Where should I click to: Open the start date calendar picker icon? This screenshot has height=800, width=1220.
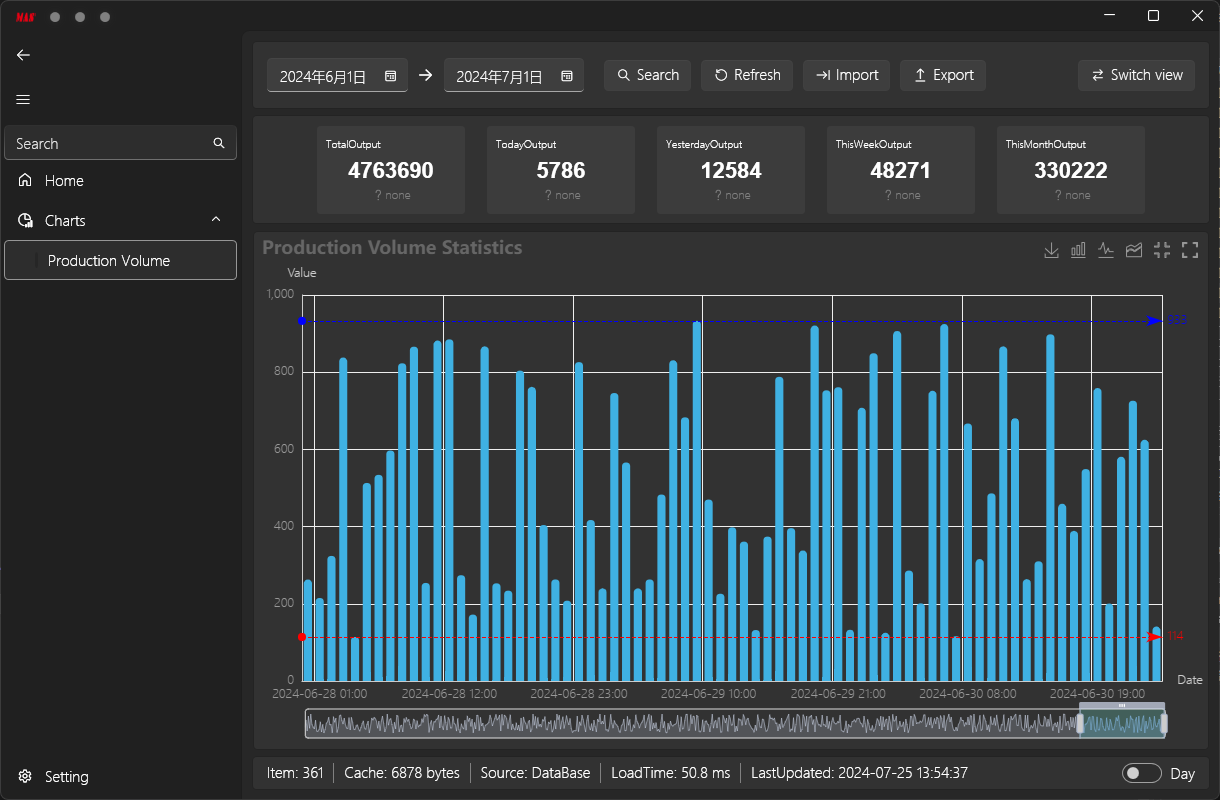click(x=391, y=76)
